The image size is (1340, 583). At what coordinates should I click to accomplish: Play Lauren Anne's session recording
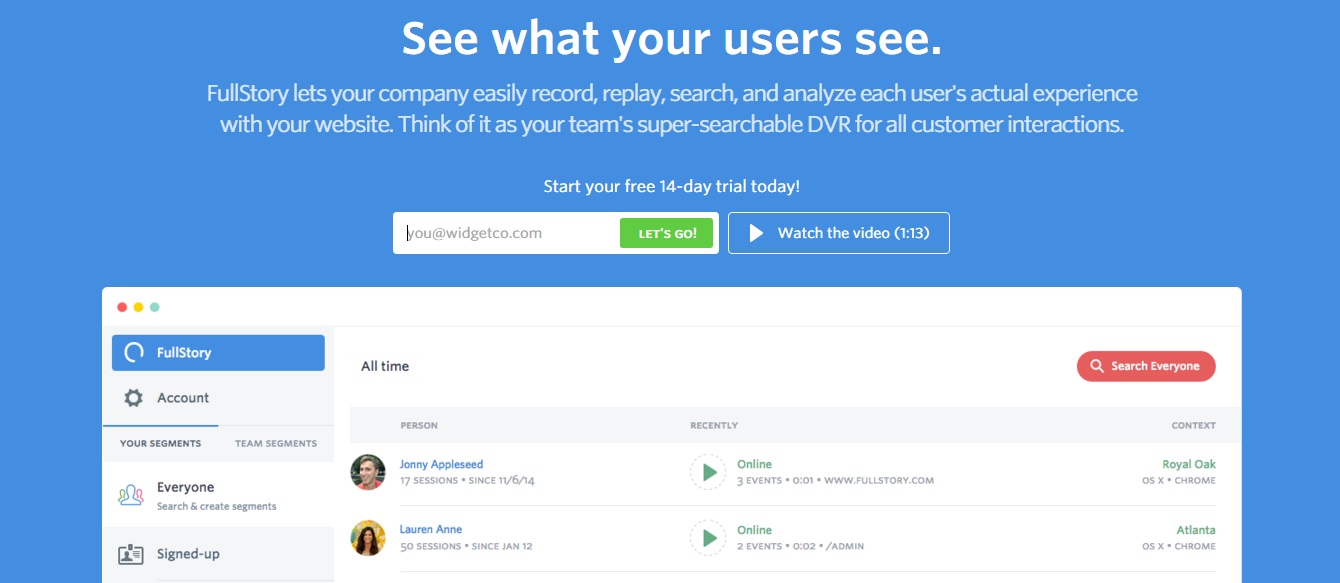coord(709,538)
